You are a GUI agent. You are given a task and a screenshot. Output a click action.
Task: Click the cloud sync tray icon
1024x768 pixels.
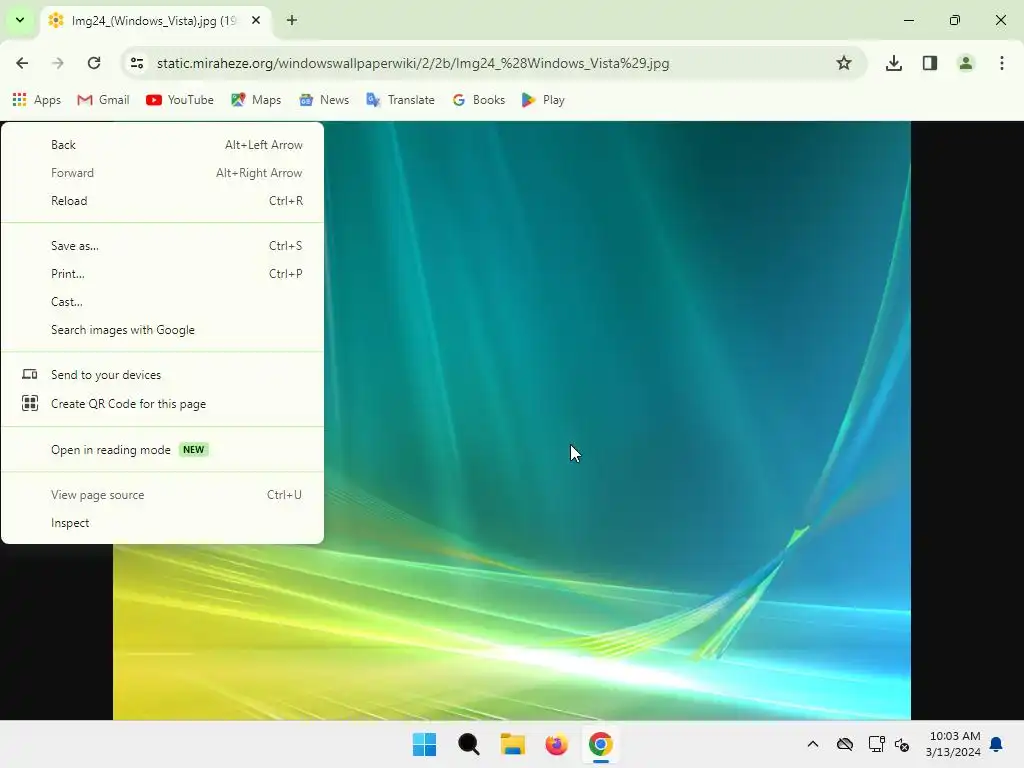(845, 744)
